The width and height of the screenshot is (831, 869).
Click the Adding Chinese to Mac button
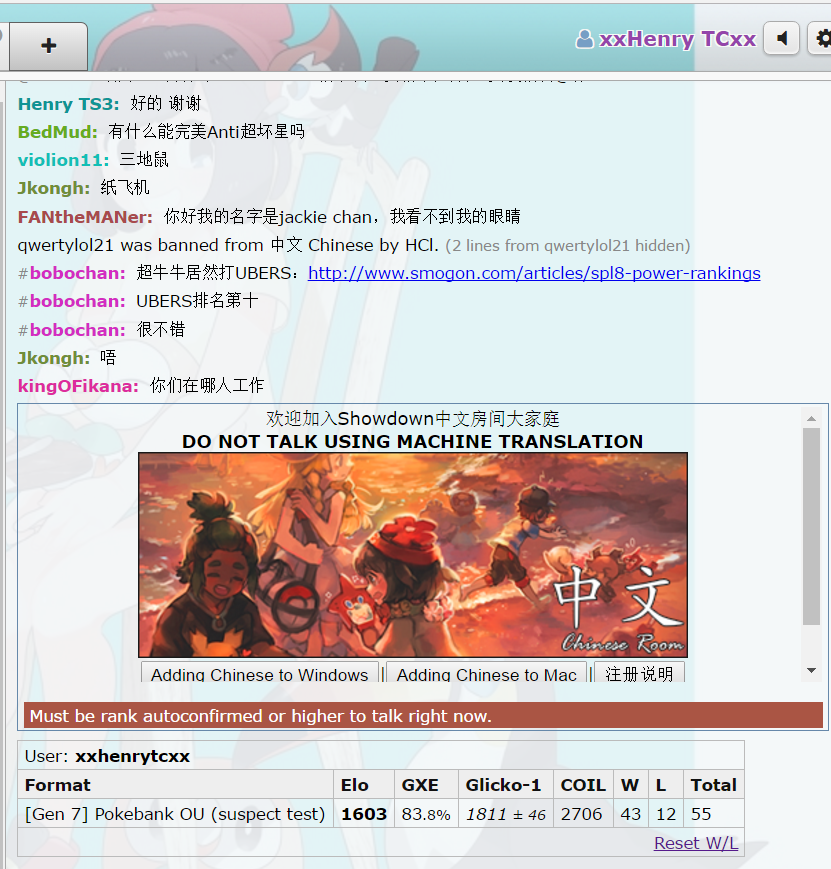[486, 673]
